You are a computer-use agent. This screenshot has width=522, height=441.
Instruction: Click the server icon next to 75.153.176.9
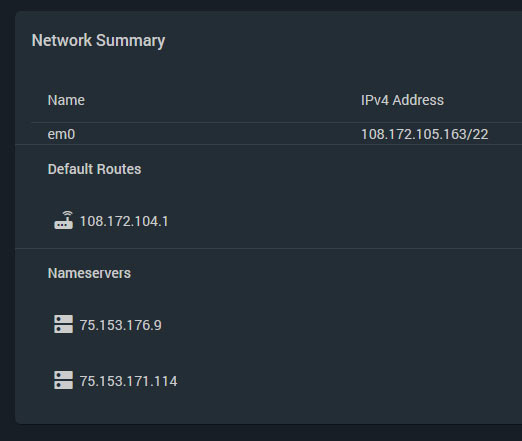pos(63,324)
